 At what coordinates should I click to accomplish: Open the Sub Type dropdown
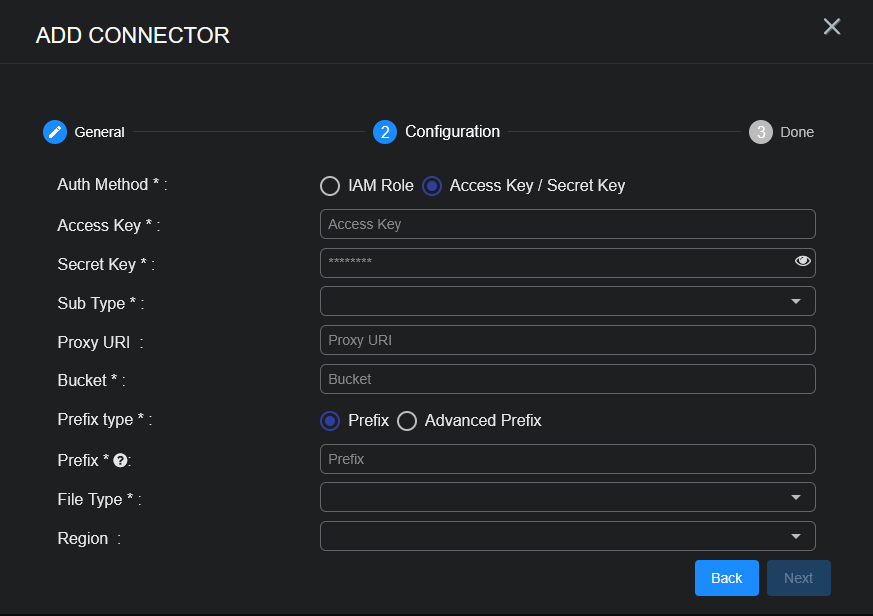(567, 301)
